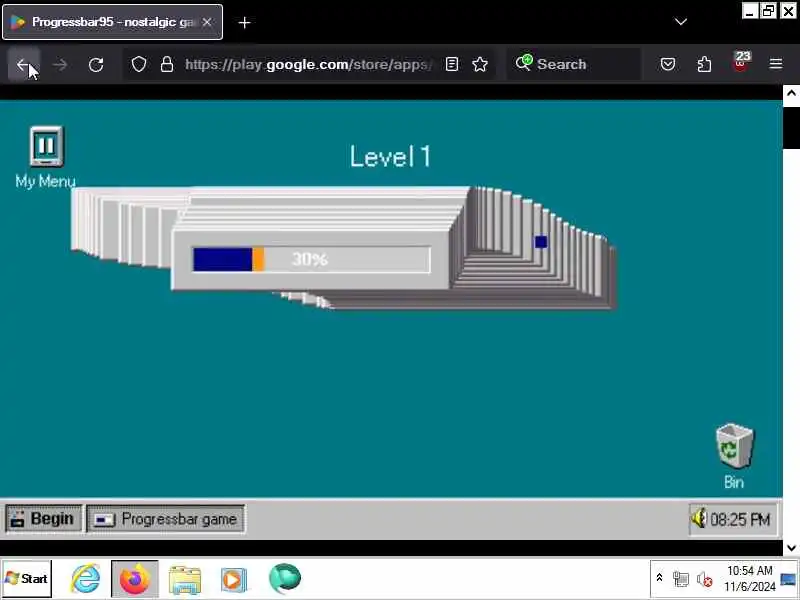Open the media player taskbar icon
800x600 pixels.
(234, 580)
